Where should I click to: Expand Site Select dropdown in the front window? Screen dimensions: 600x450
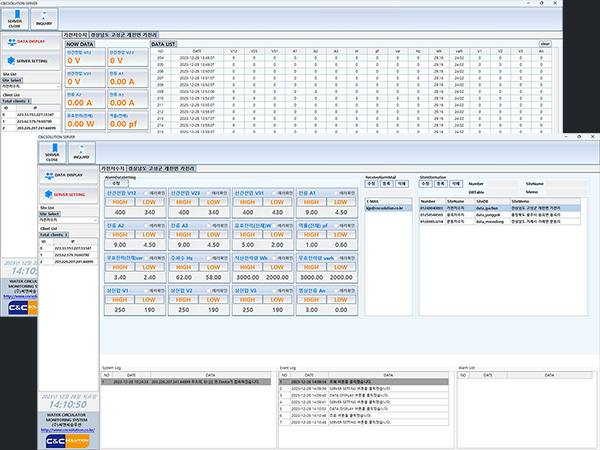pyautogui.click(x=65, y=220)
